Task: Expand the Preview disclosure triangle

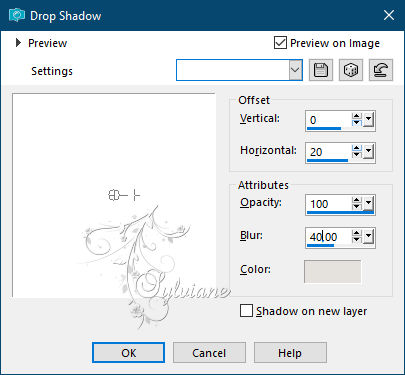Action: pos(18,43)
